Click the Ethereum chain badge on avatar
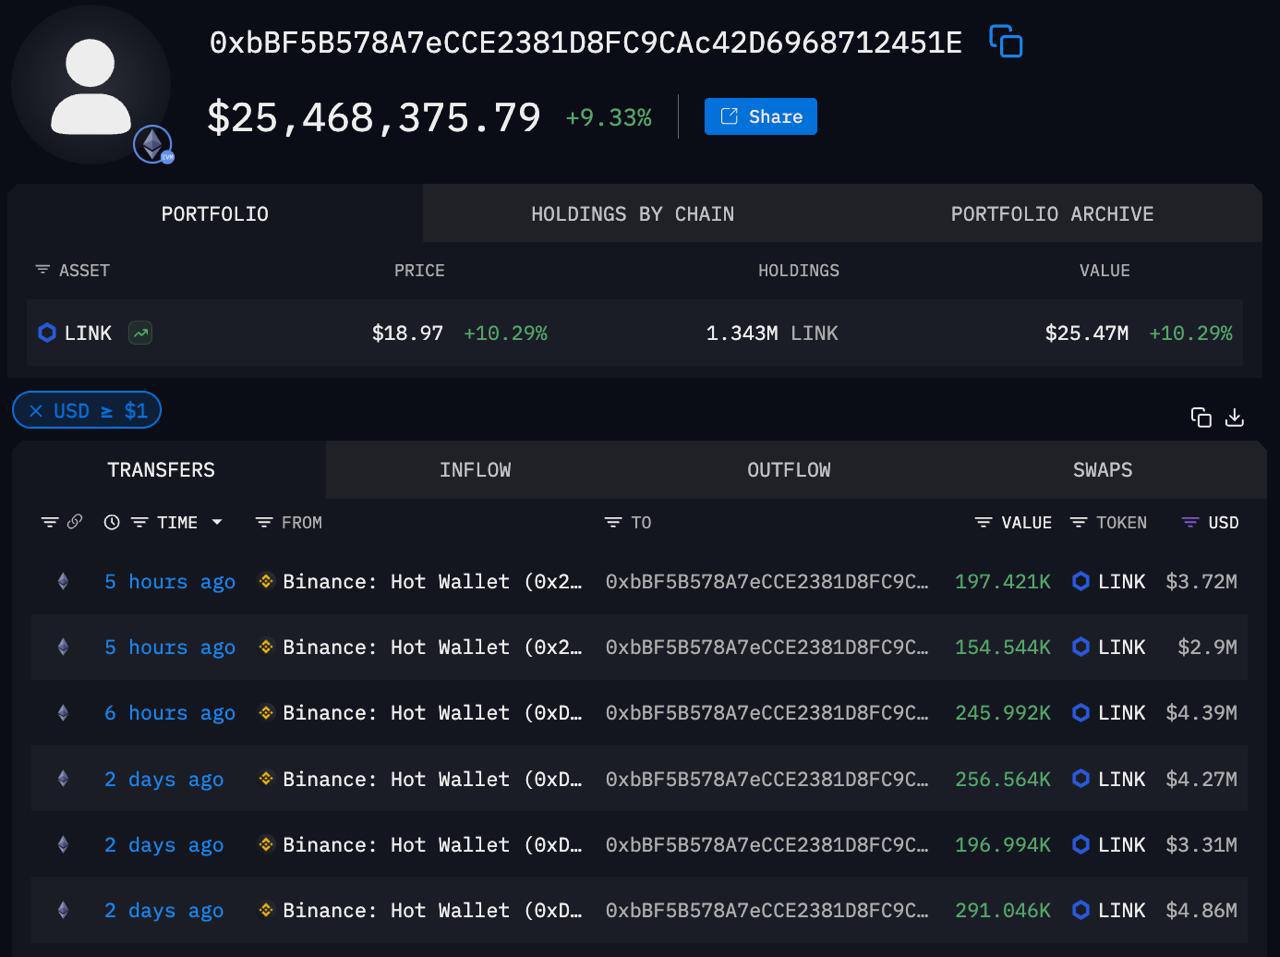This screenshot has height=957, width=1280. tap(153, 145)
